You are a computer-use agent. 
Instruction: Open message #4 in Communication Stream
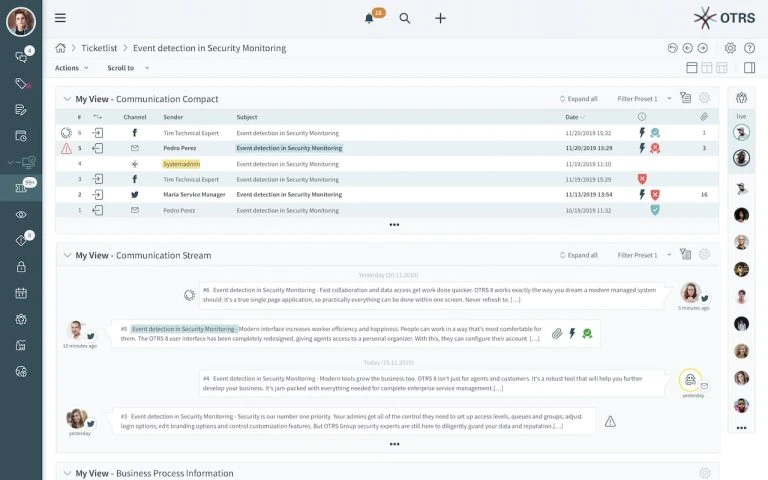(x=432, y=384)
